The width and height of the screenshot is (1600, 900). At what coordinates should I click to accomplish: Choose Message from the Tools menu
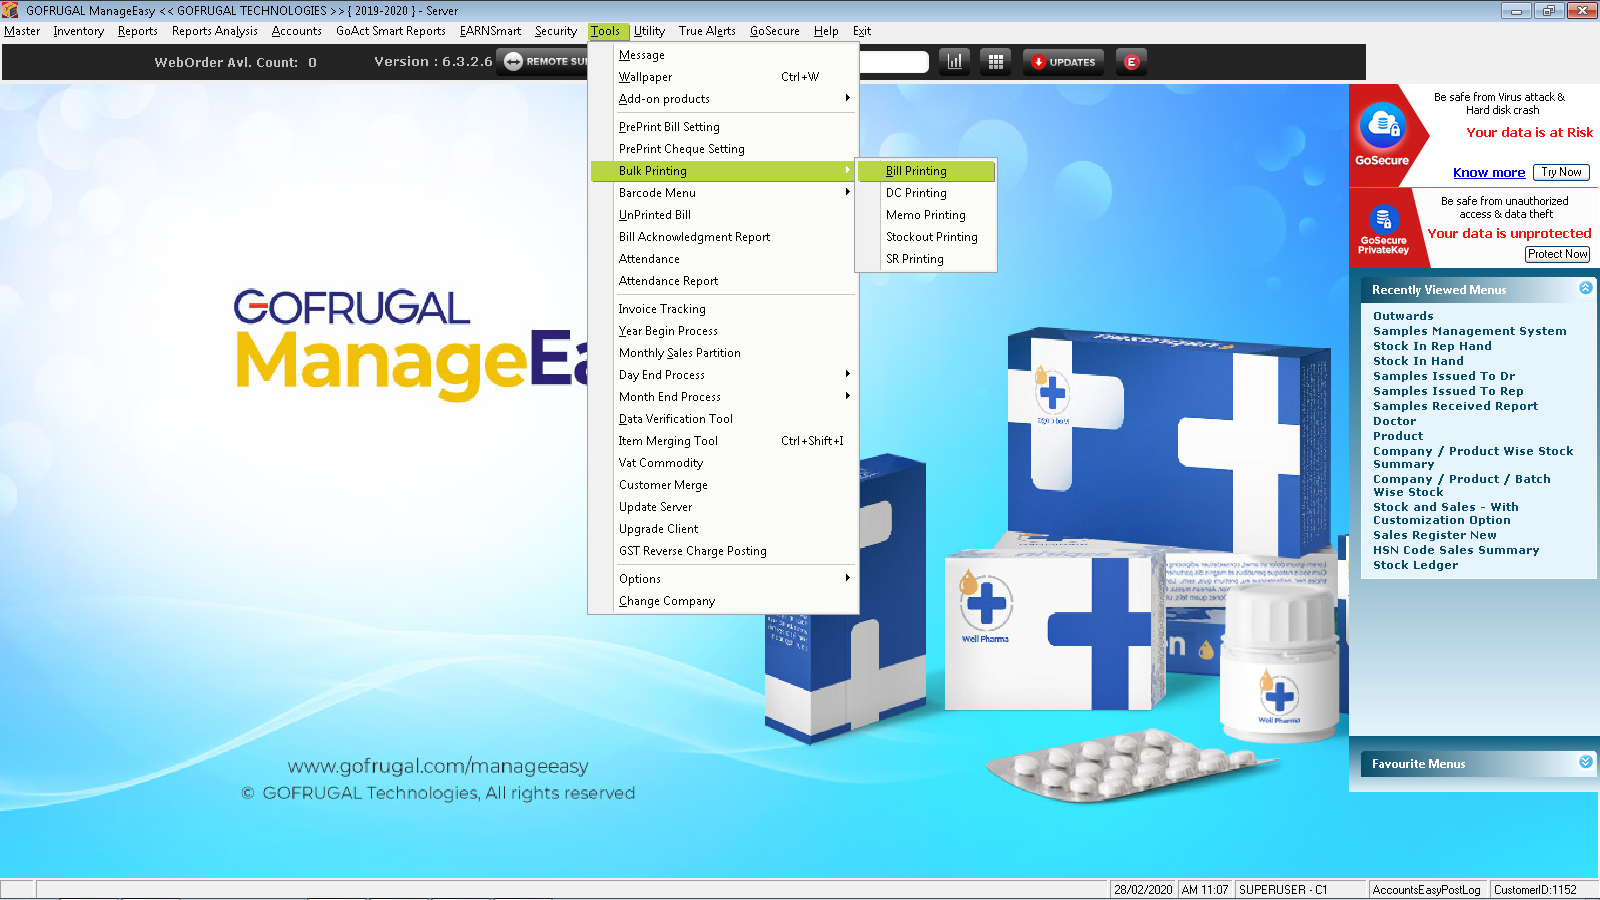[725, 55]
